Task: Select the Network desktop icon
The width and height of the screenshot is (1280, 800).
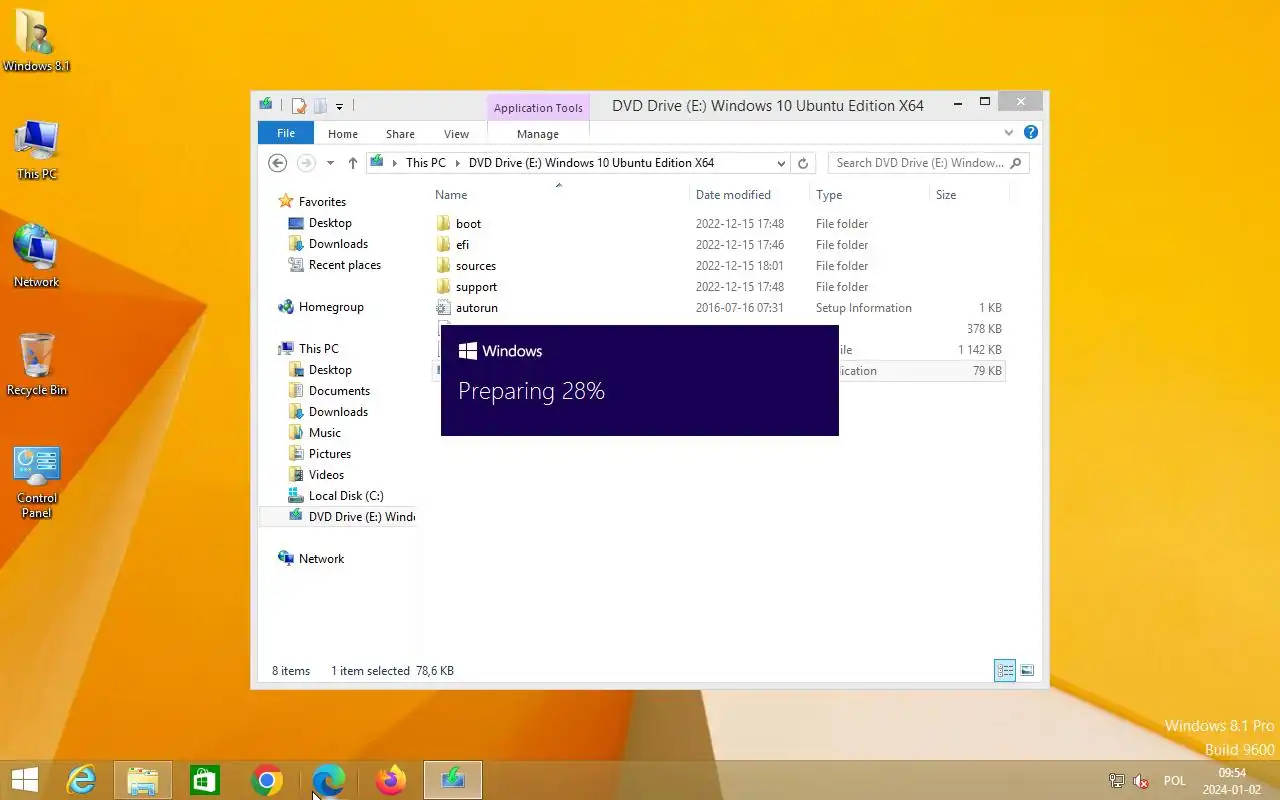Action: tap(37, 256)
